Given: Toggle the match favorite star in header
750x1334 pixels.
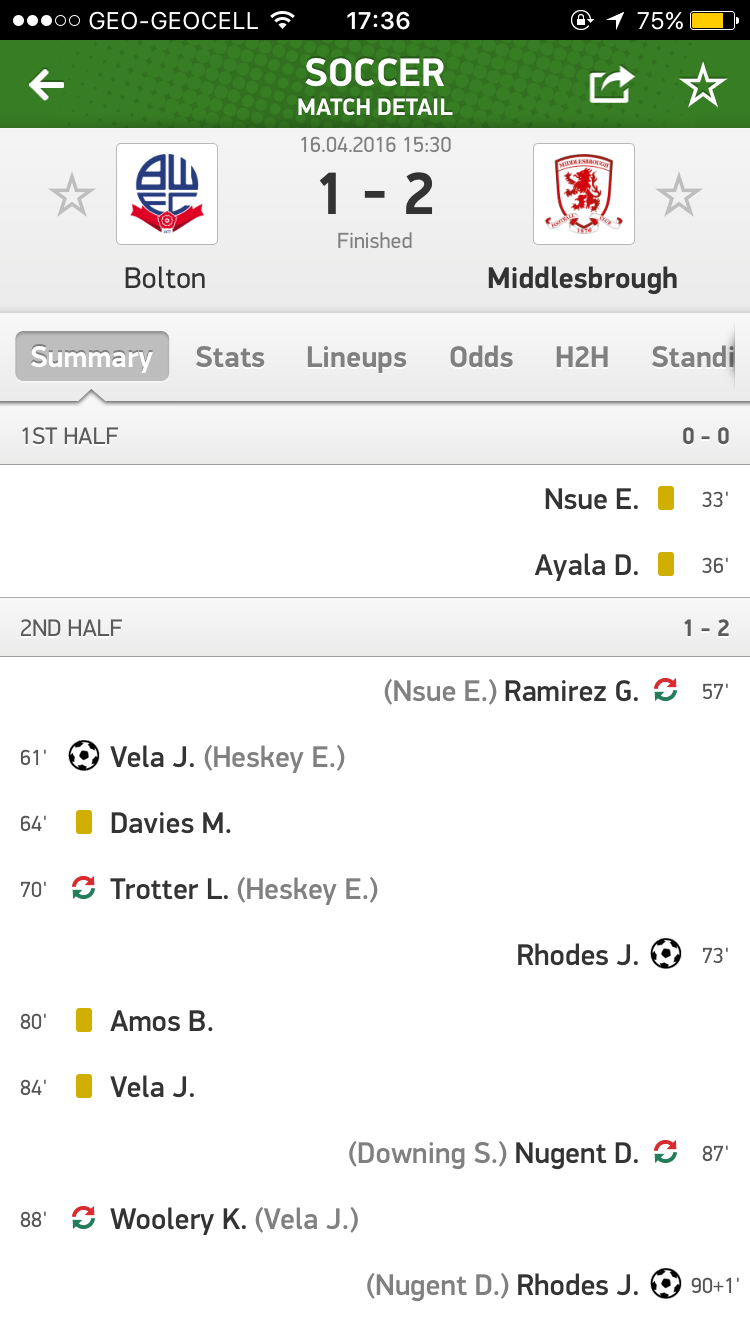Looking at the screenshot, I should pyautogui.click(x=703, y=86).
